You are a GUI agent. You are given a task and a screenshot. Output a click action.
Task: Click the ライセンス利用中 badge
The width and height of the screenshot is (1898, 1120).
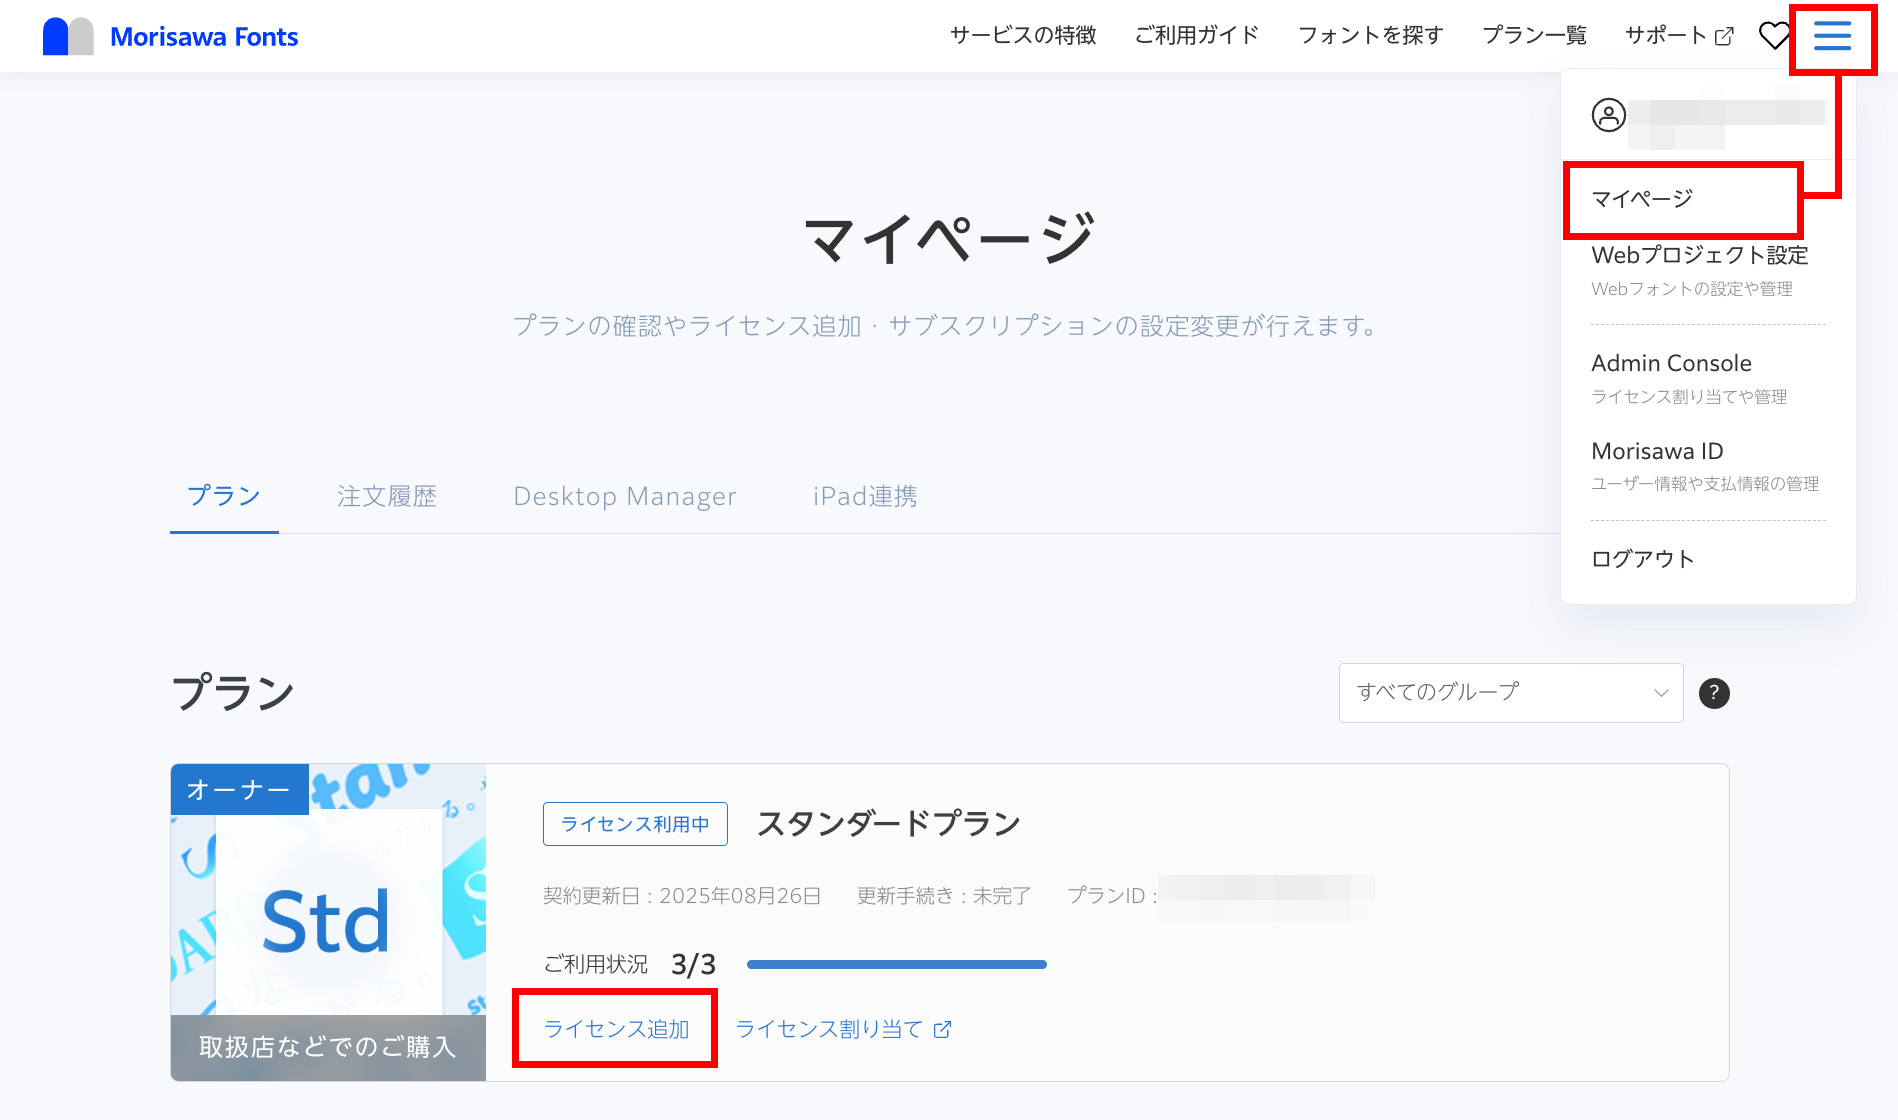click(635, 824)
